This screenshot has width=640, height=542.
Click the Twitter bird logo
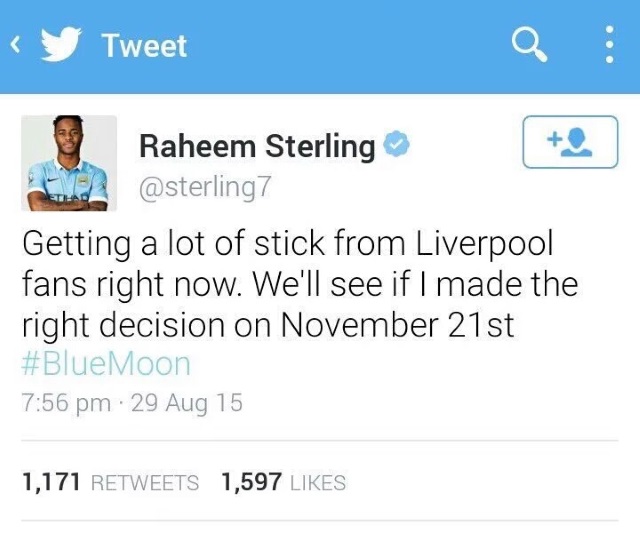(62, 44)
